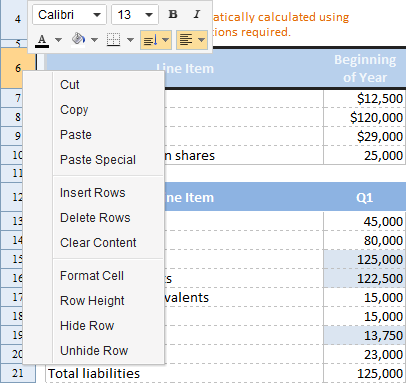
Task: Select row header 6
Action: (18, 68)
